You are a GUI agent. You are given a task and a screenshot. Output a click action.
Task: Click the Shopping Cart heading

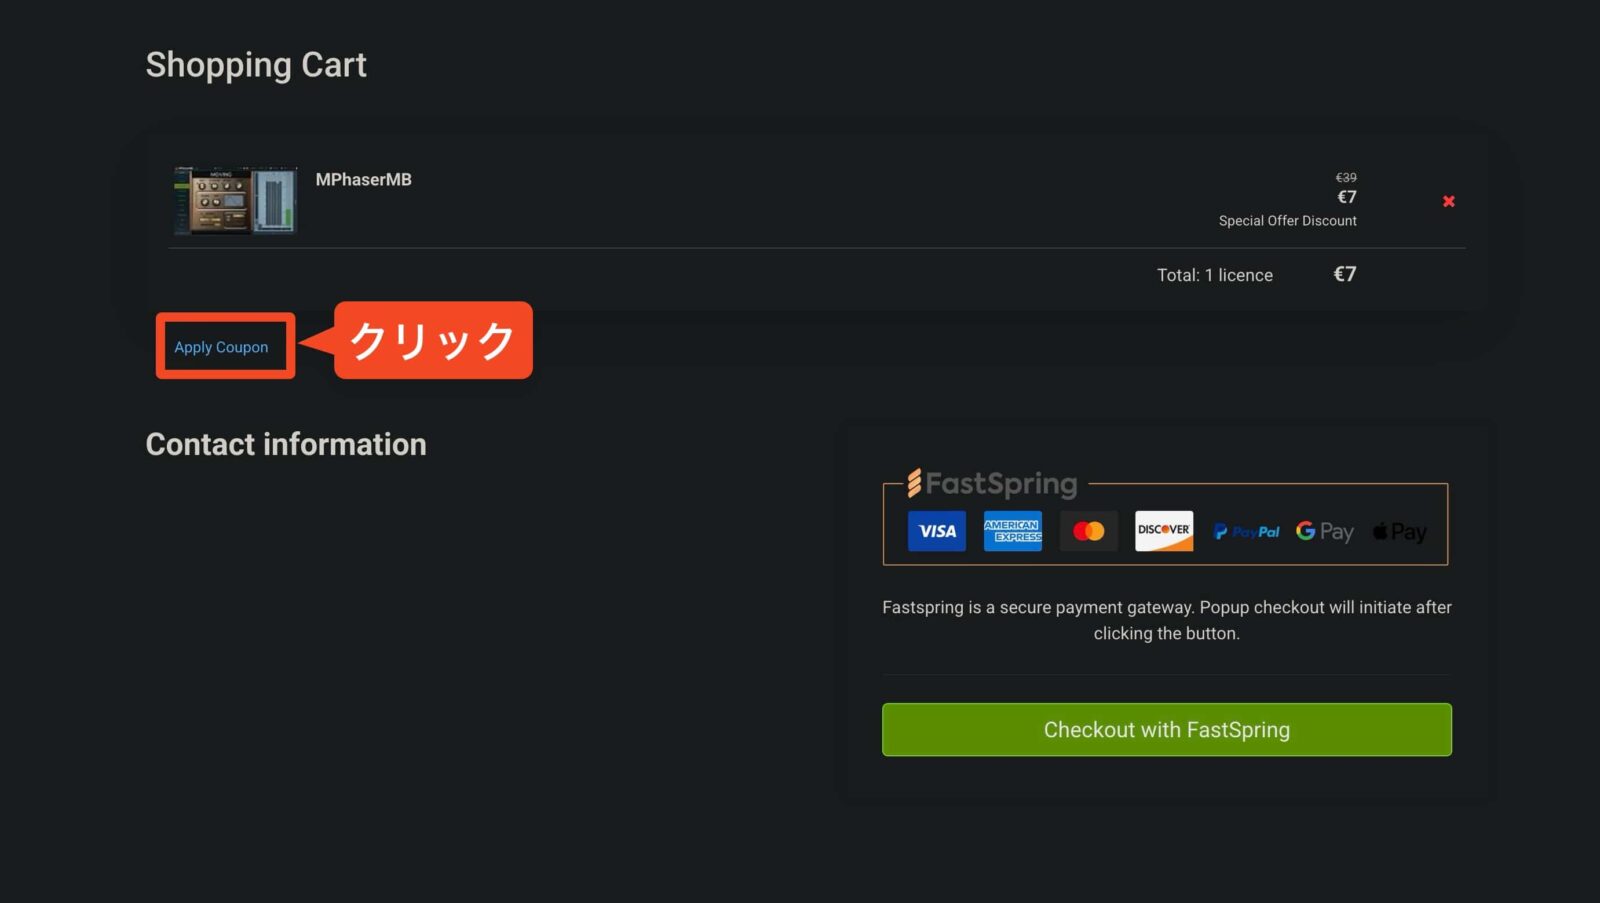[256, 65]
